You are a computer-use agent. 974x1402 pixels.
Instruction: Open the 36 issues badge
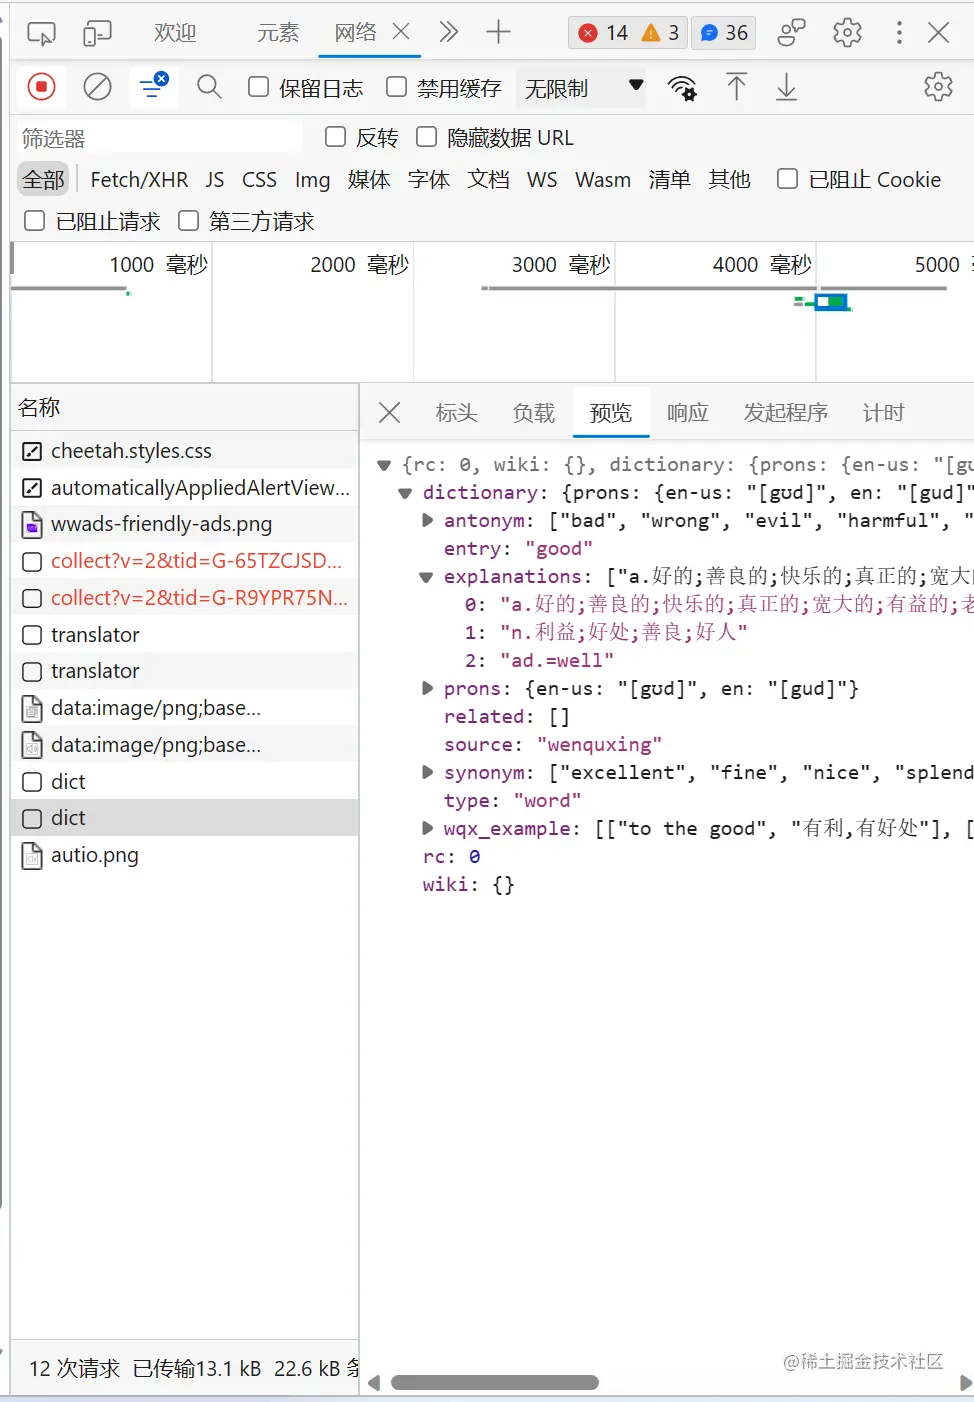[724, 33]
